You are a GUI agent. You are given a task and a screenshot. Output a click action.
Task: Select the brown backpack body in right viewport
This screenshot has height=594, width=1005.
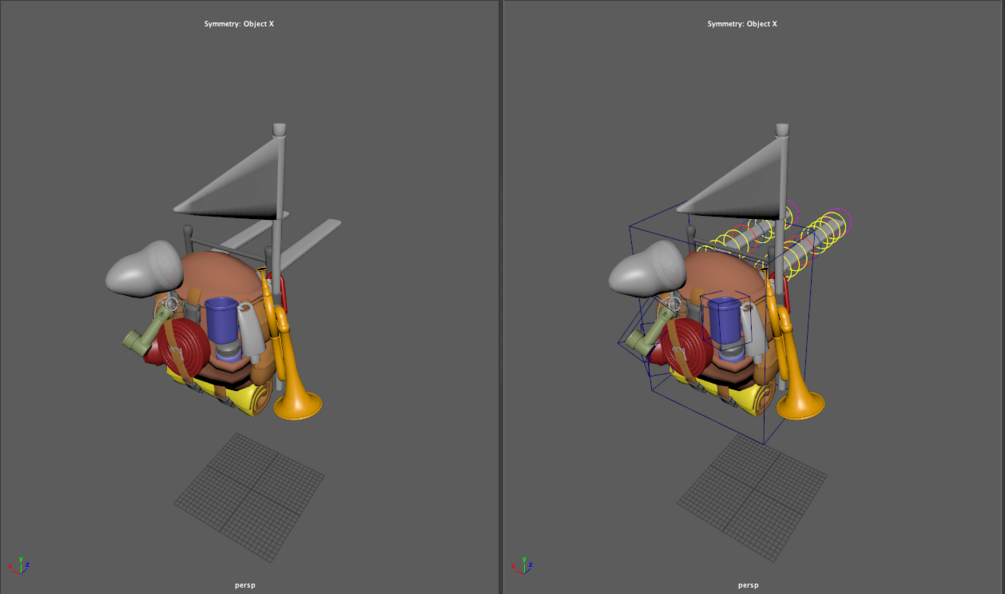[x=724, y=276]
